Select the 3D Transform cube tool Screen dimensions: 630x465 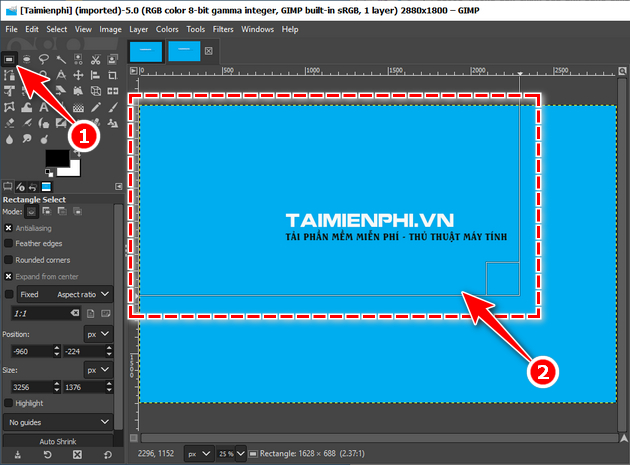click(96, 91)
